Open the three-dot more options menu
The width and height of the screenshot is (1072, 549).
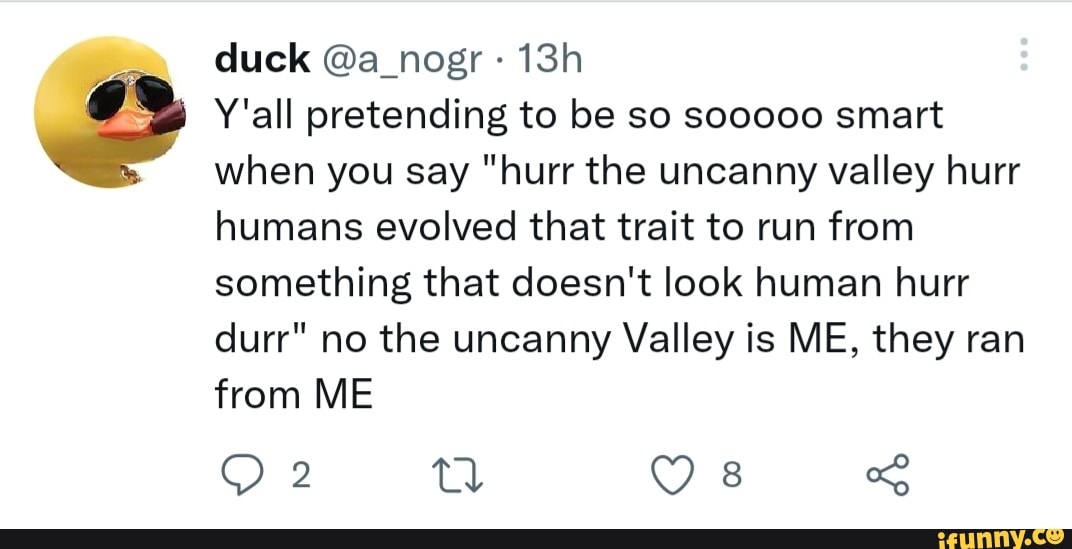[x=1023, y=54]
